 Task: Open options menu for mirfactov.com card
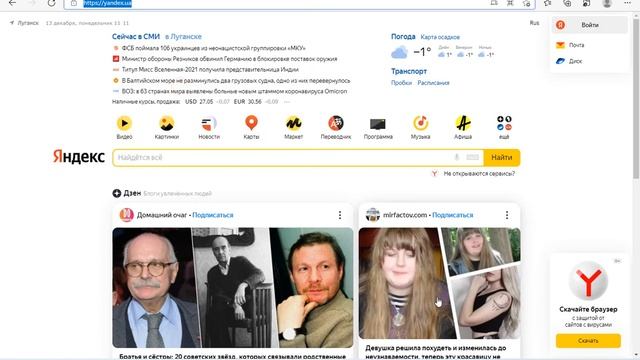pyautogui.click(x=507, y=215)
